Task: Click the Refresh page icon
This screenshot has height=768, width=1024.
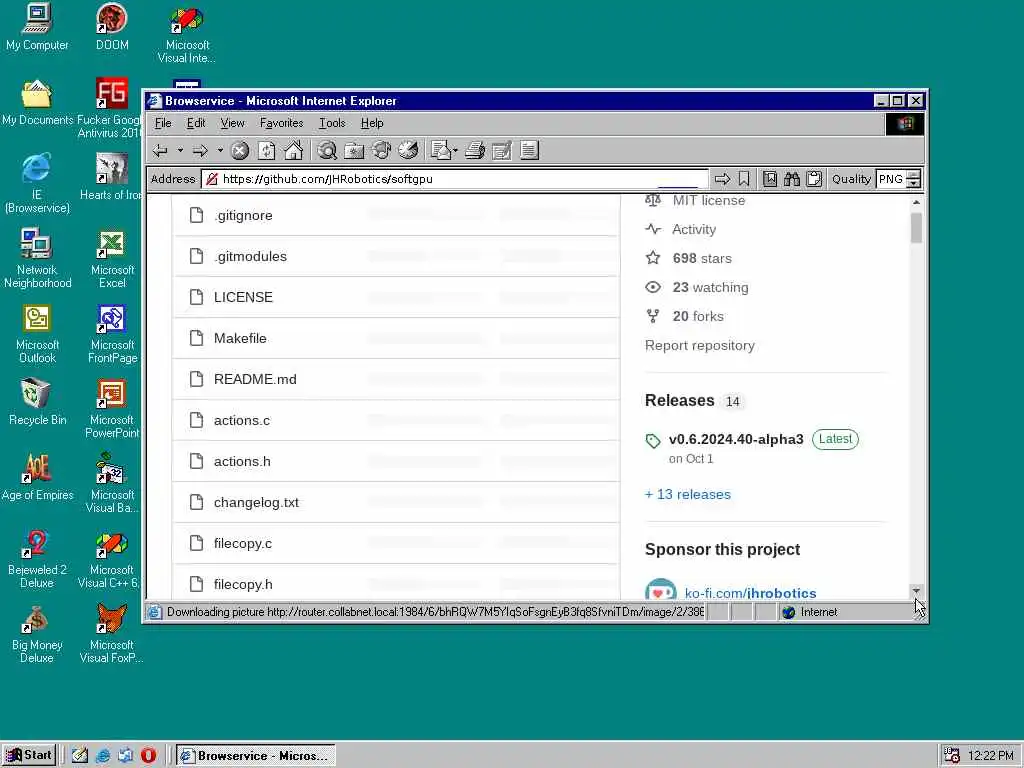Action: [x=266, y=151]
